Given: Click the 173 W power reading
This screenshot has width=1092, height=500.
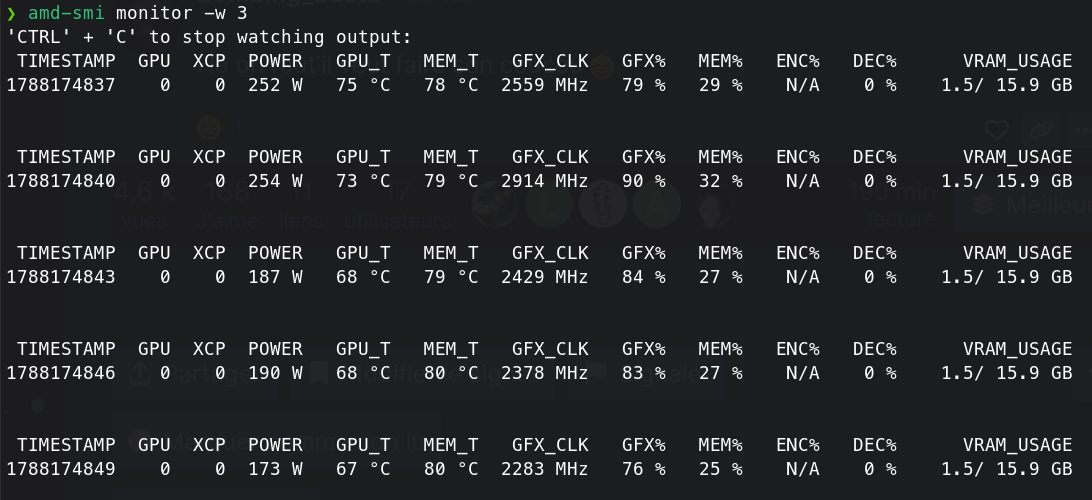Looking at the screenshot, I should point(275,469).
